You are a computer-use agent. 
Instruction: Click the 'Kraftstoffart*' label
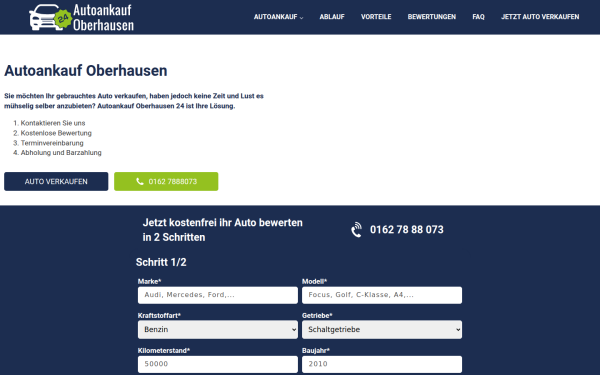pos(159,316)
